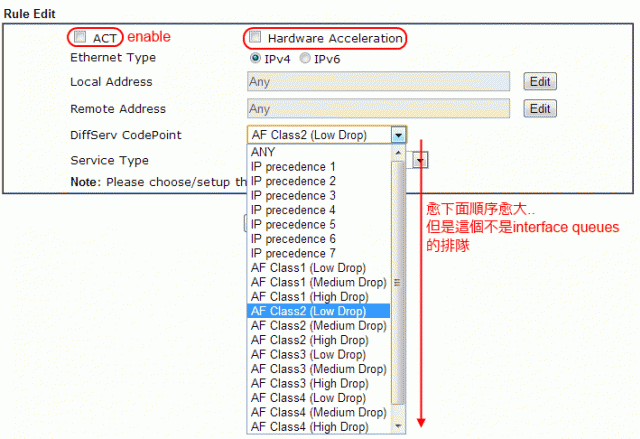Image resolution: width=640 pixels, height=439 pixels.
Task: Choose ANY from the DiffServ list
Action: [318, 152]
